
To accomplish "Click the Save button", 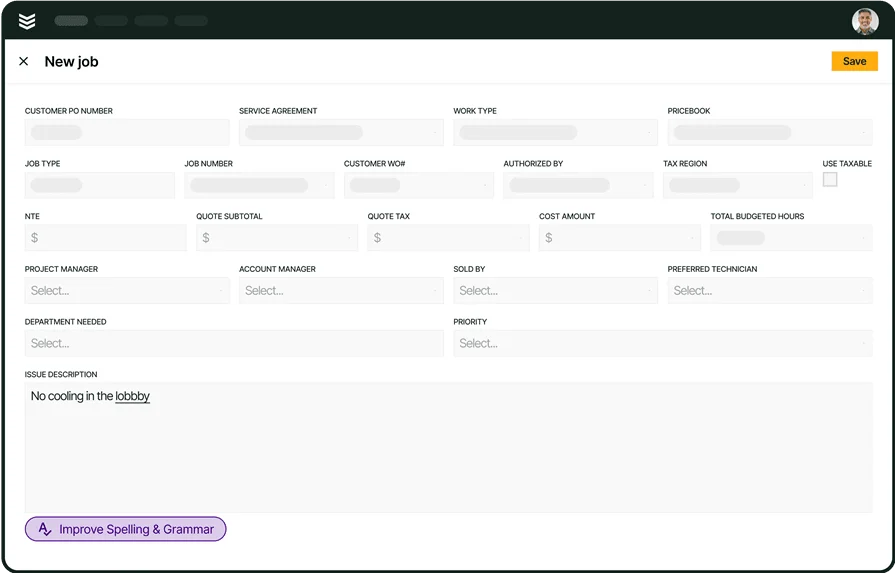I will pyautogui.click(x=854, y=61).
